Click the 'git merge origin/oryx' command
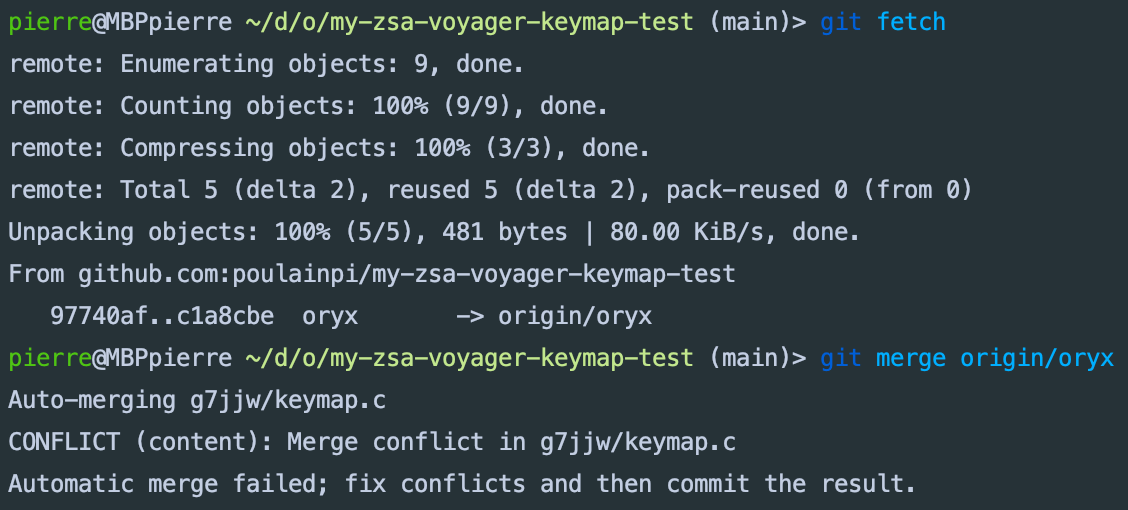This screenshot has height=510, width=1128. coord(967,358)
